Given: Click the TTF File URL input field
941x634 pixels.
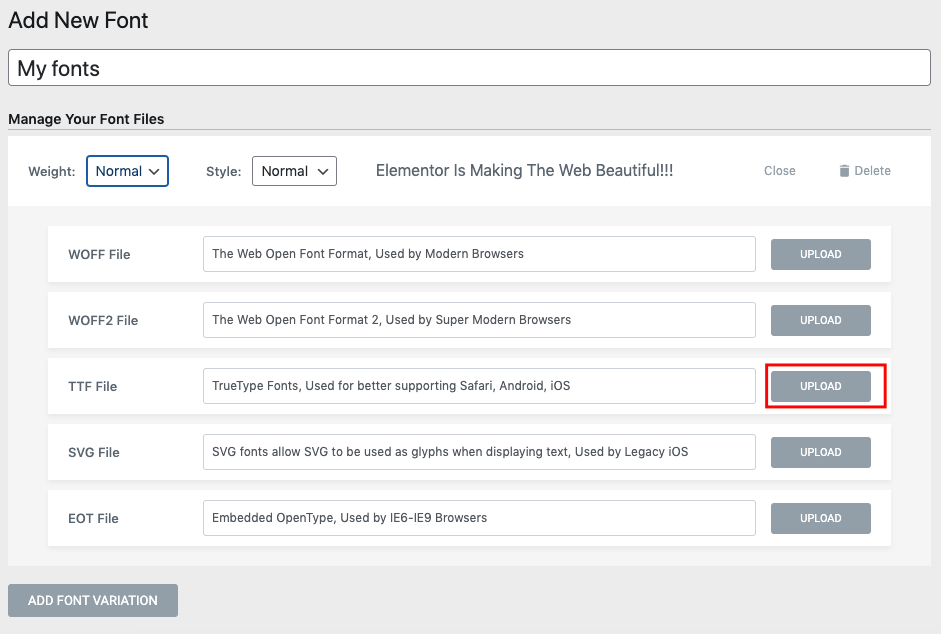Looking at the screenshot, I should click(x=479, y=386).
